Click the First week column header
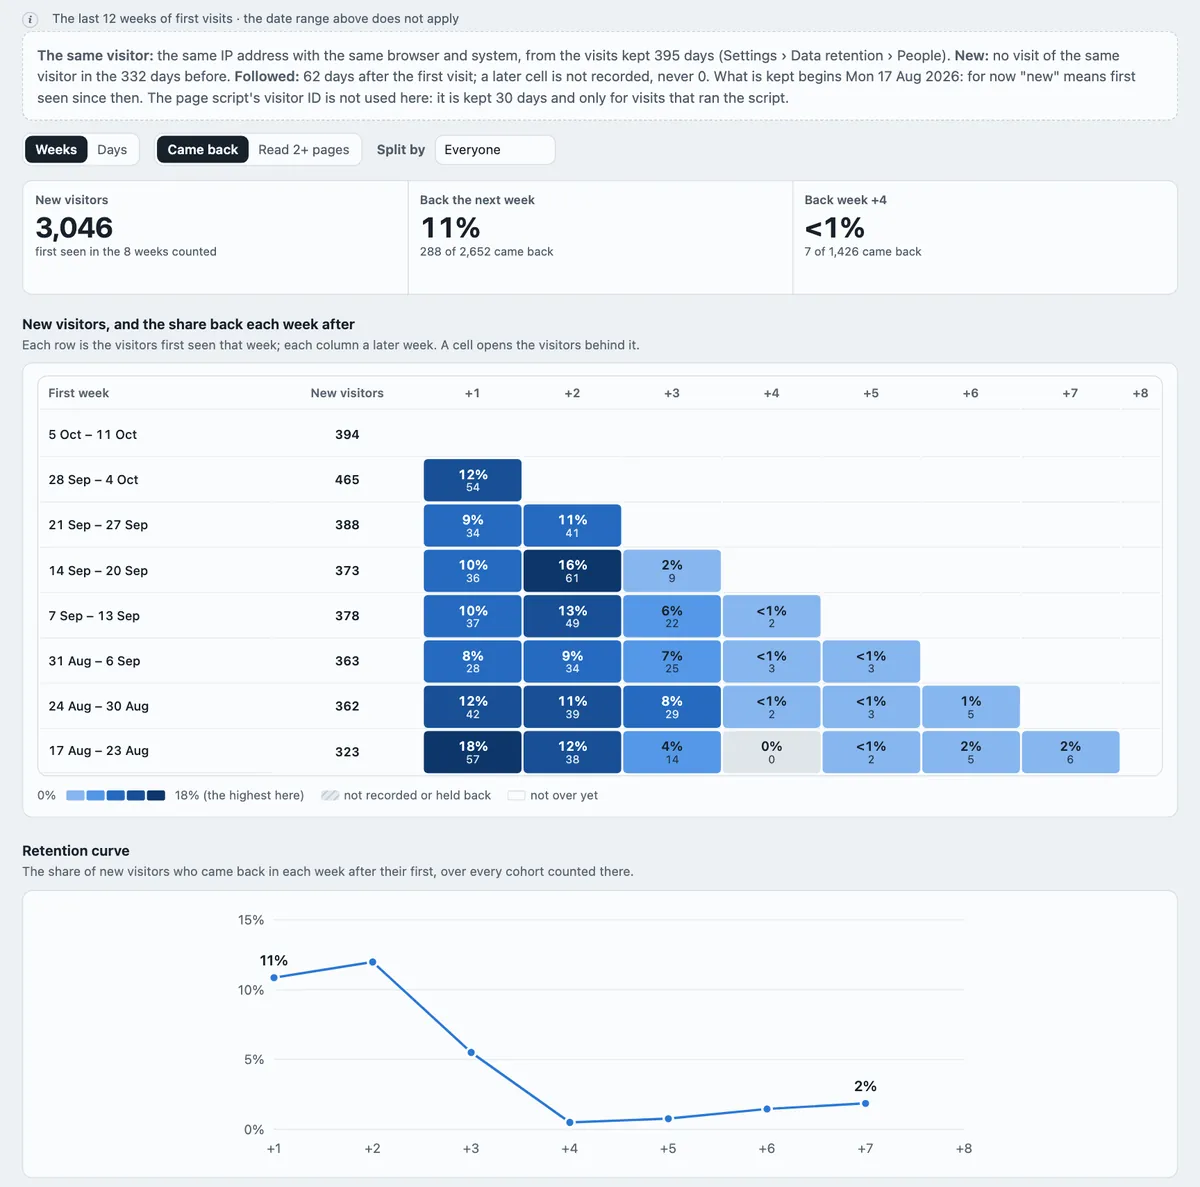This screenshot has height=1187, width=1200. pyautogui.click(x=79, y=393)
